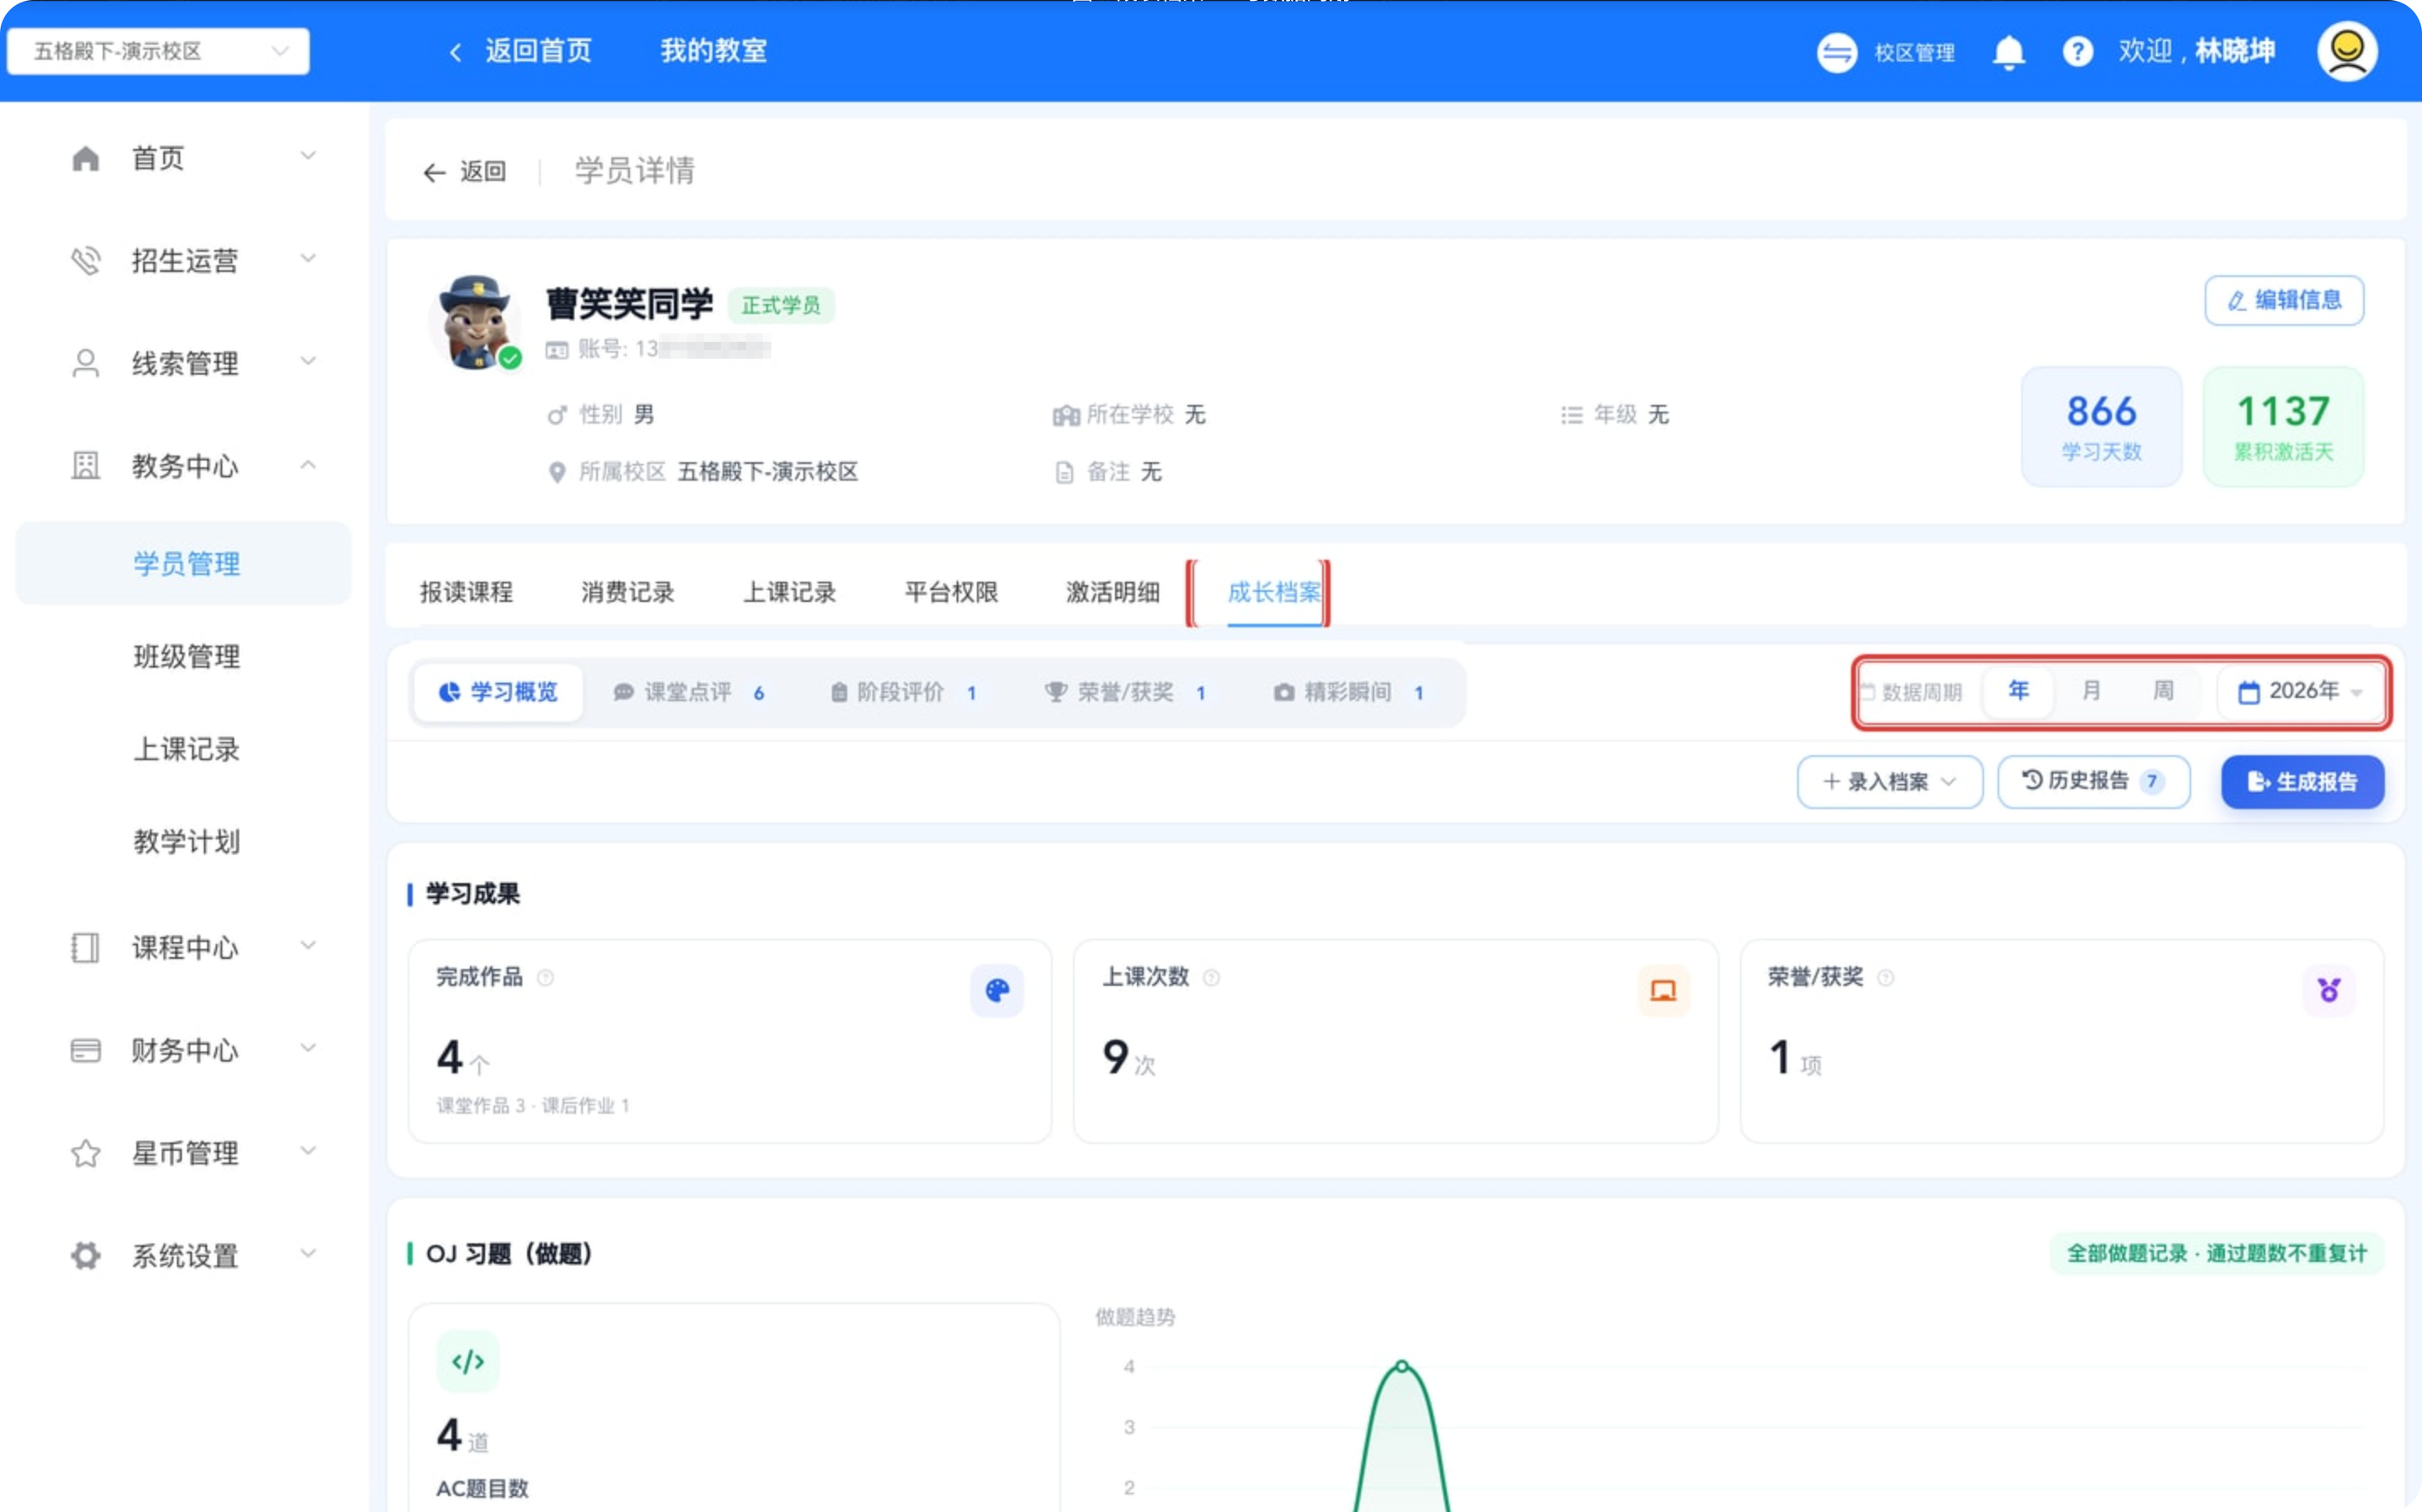The width and height of the screenshot is (2422, 1512).
Task: Switch to the 报读课程 tab
Action: click(x=466, y=592)
